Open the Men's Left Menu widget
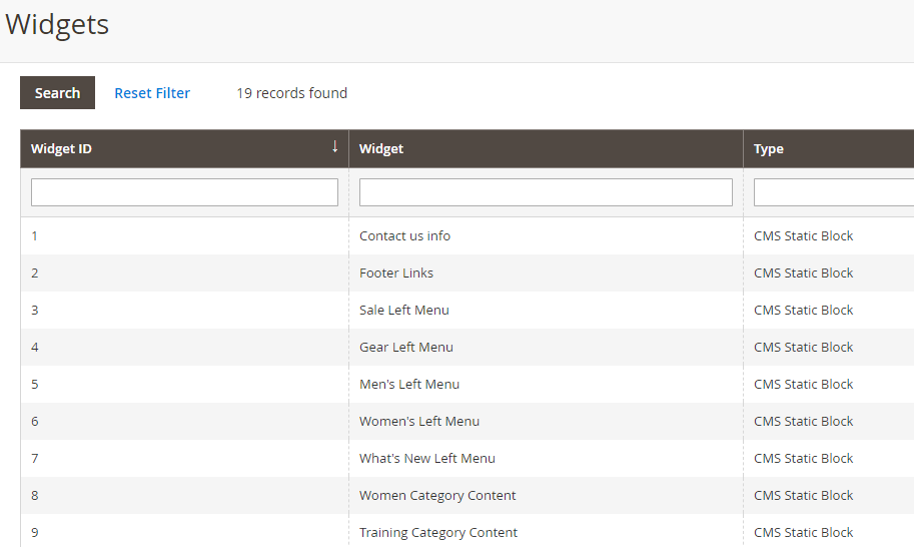The width and height of the screenshot is (914, 547). click(409, 384)
